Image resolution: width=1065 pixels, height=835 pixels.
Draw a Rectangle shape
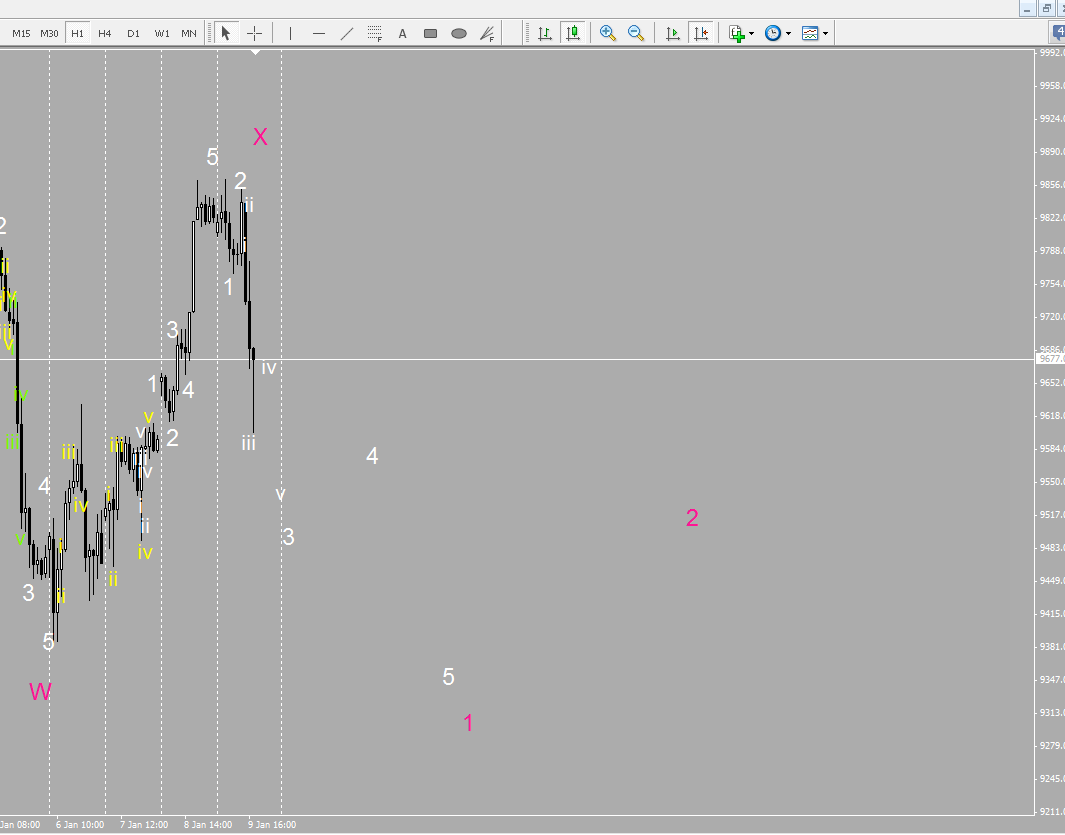tap(430, 33)
